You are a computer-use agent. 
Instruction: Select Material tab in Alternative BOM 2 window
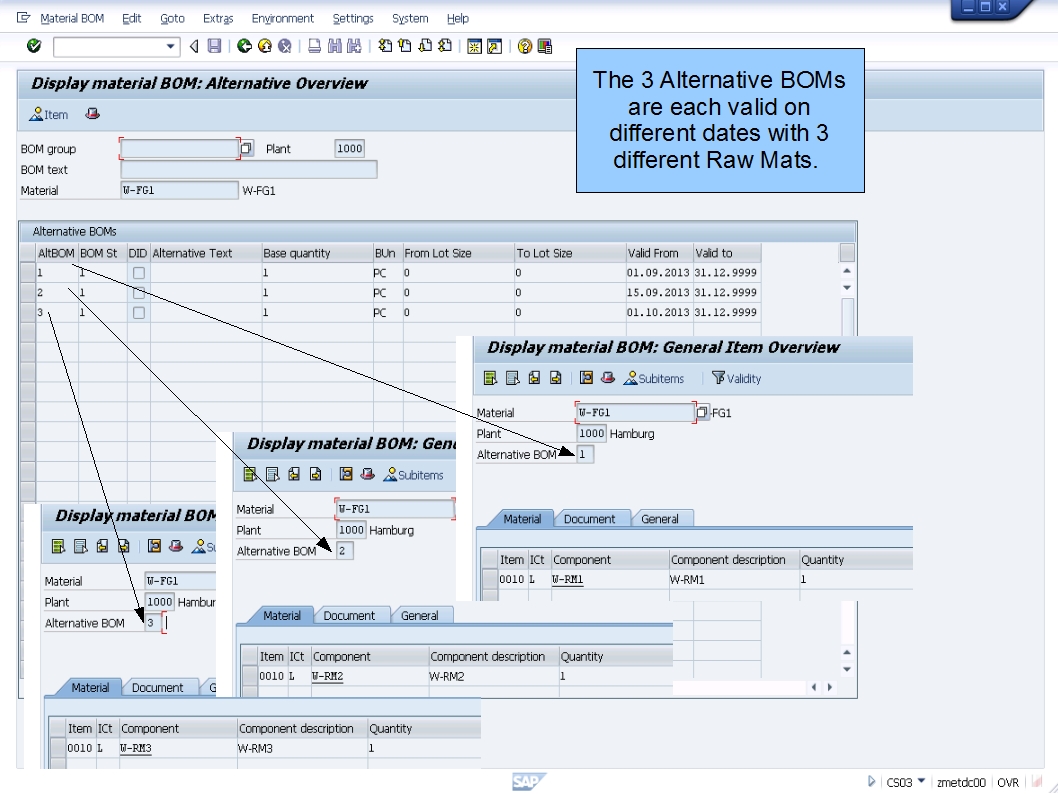point(281,615)
